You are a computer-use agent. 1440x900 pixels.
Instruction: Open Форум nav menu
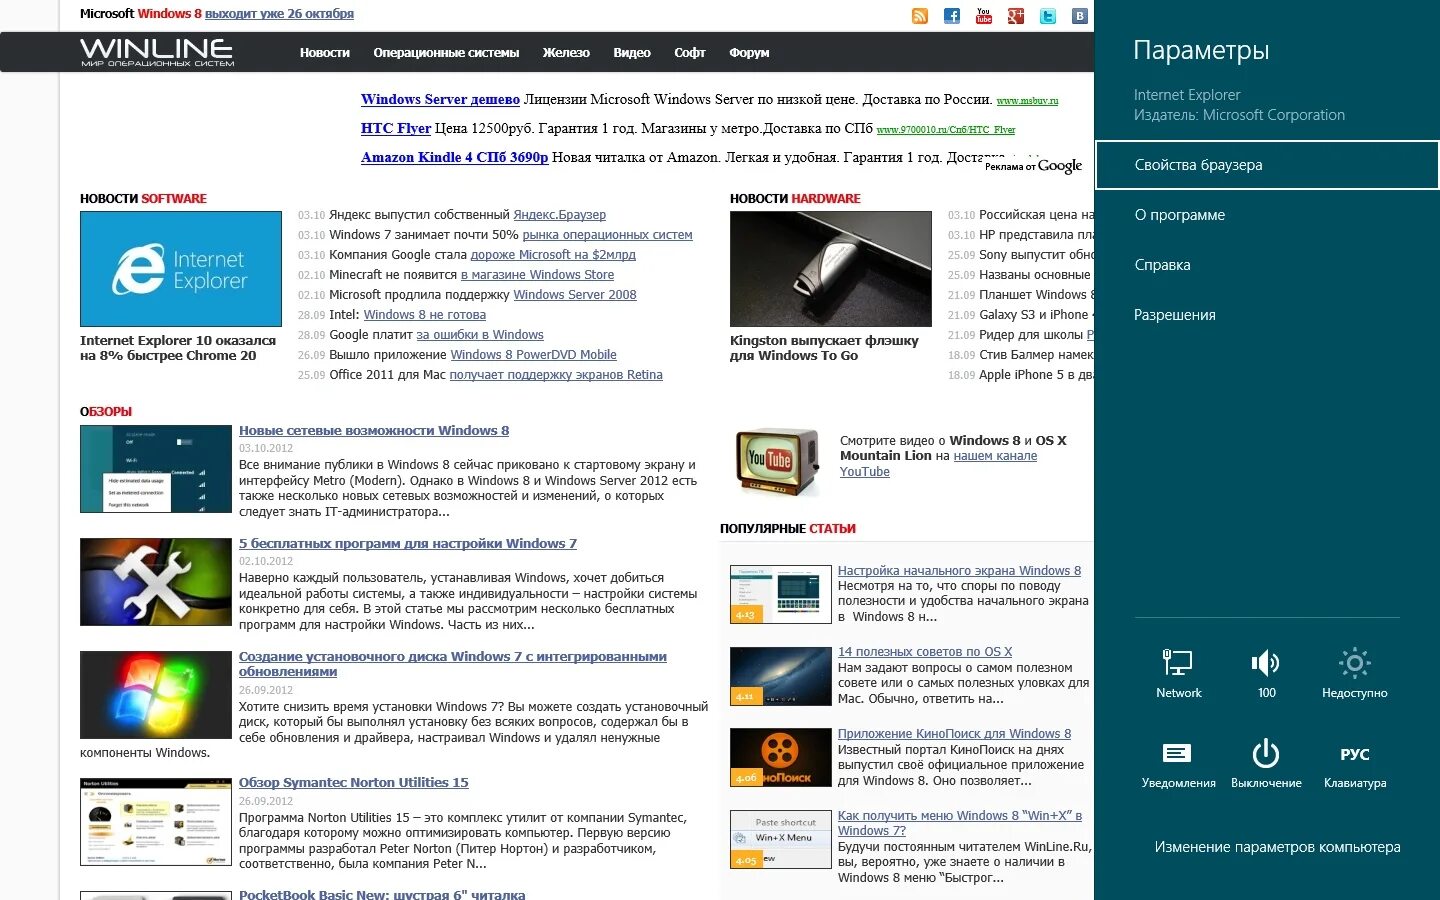[x=749, y=53]
